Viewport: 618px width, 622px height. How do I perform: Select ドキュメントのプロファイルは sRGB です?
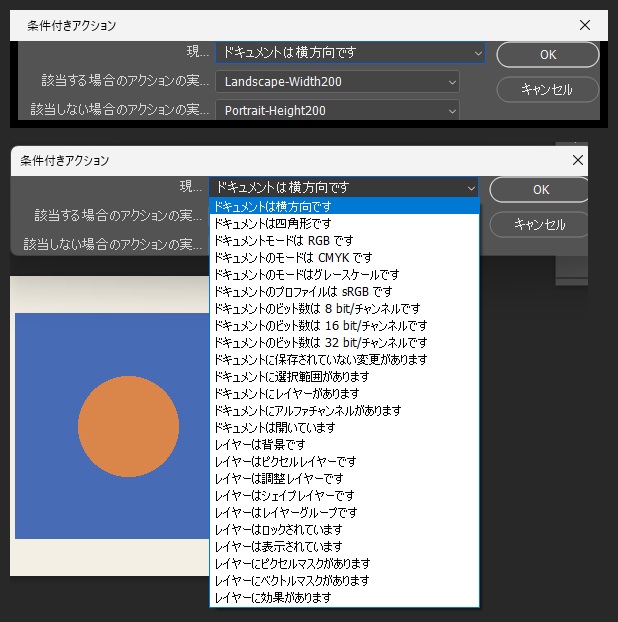coord(344,292)
